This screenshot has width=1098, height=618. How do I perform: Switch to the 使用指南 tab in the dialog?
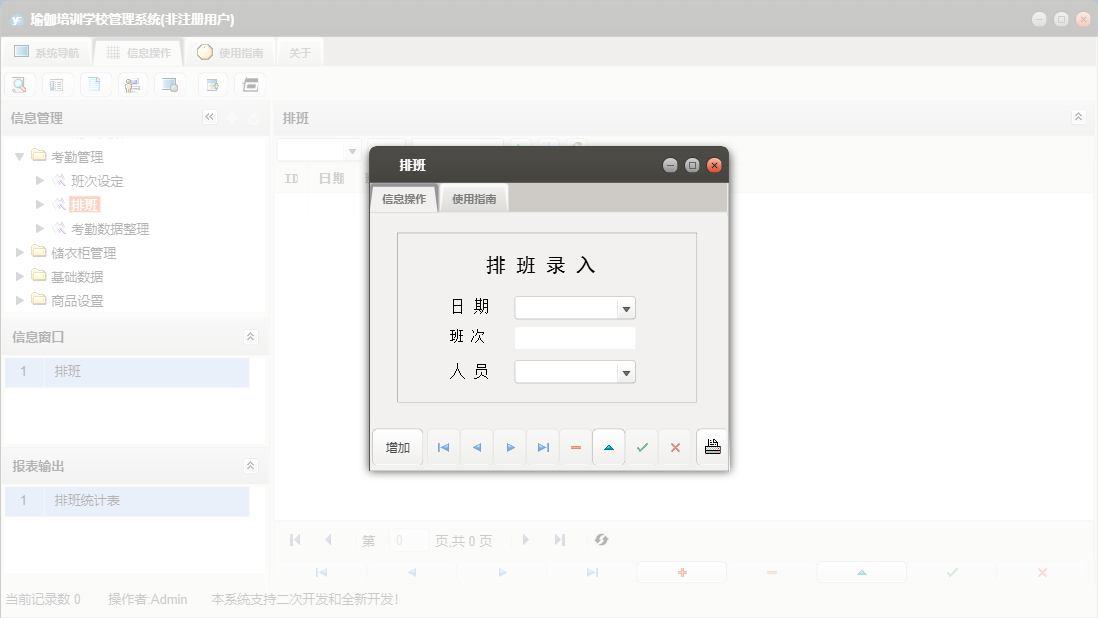(473, 197)
